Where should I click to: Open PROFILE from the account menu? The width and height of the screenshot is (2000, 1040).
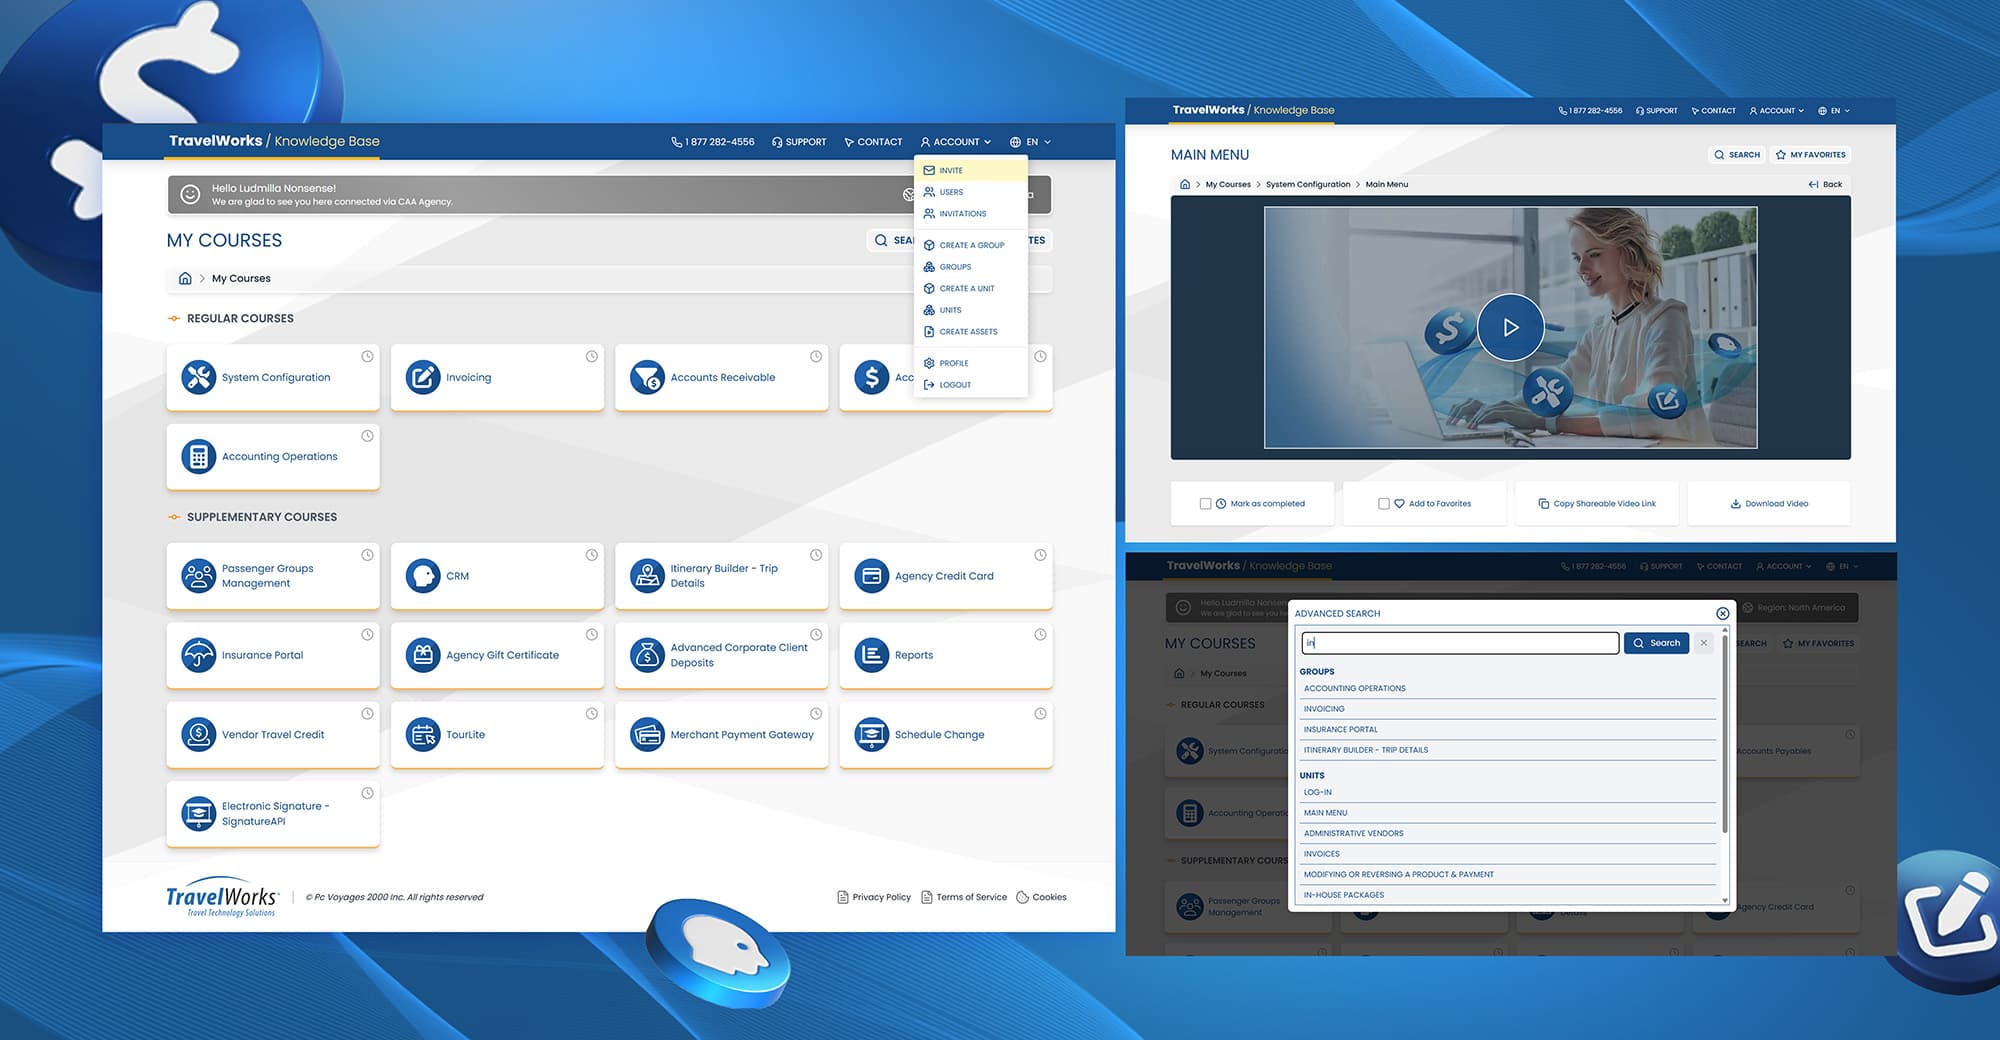click(970, 363)
